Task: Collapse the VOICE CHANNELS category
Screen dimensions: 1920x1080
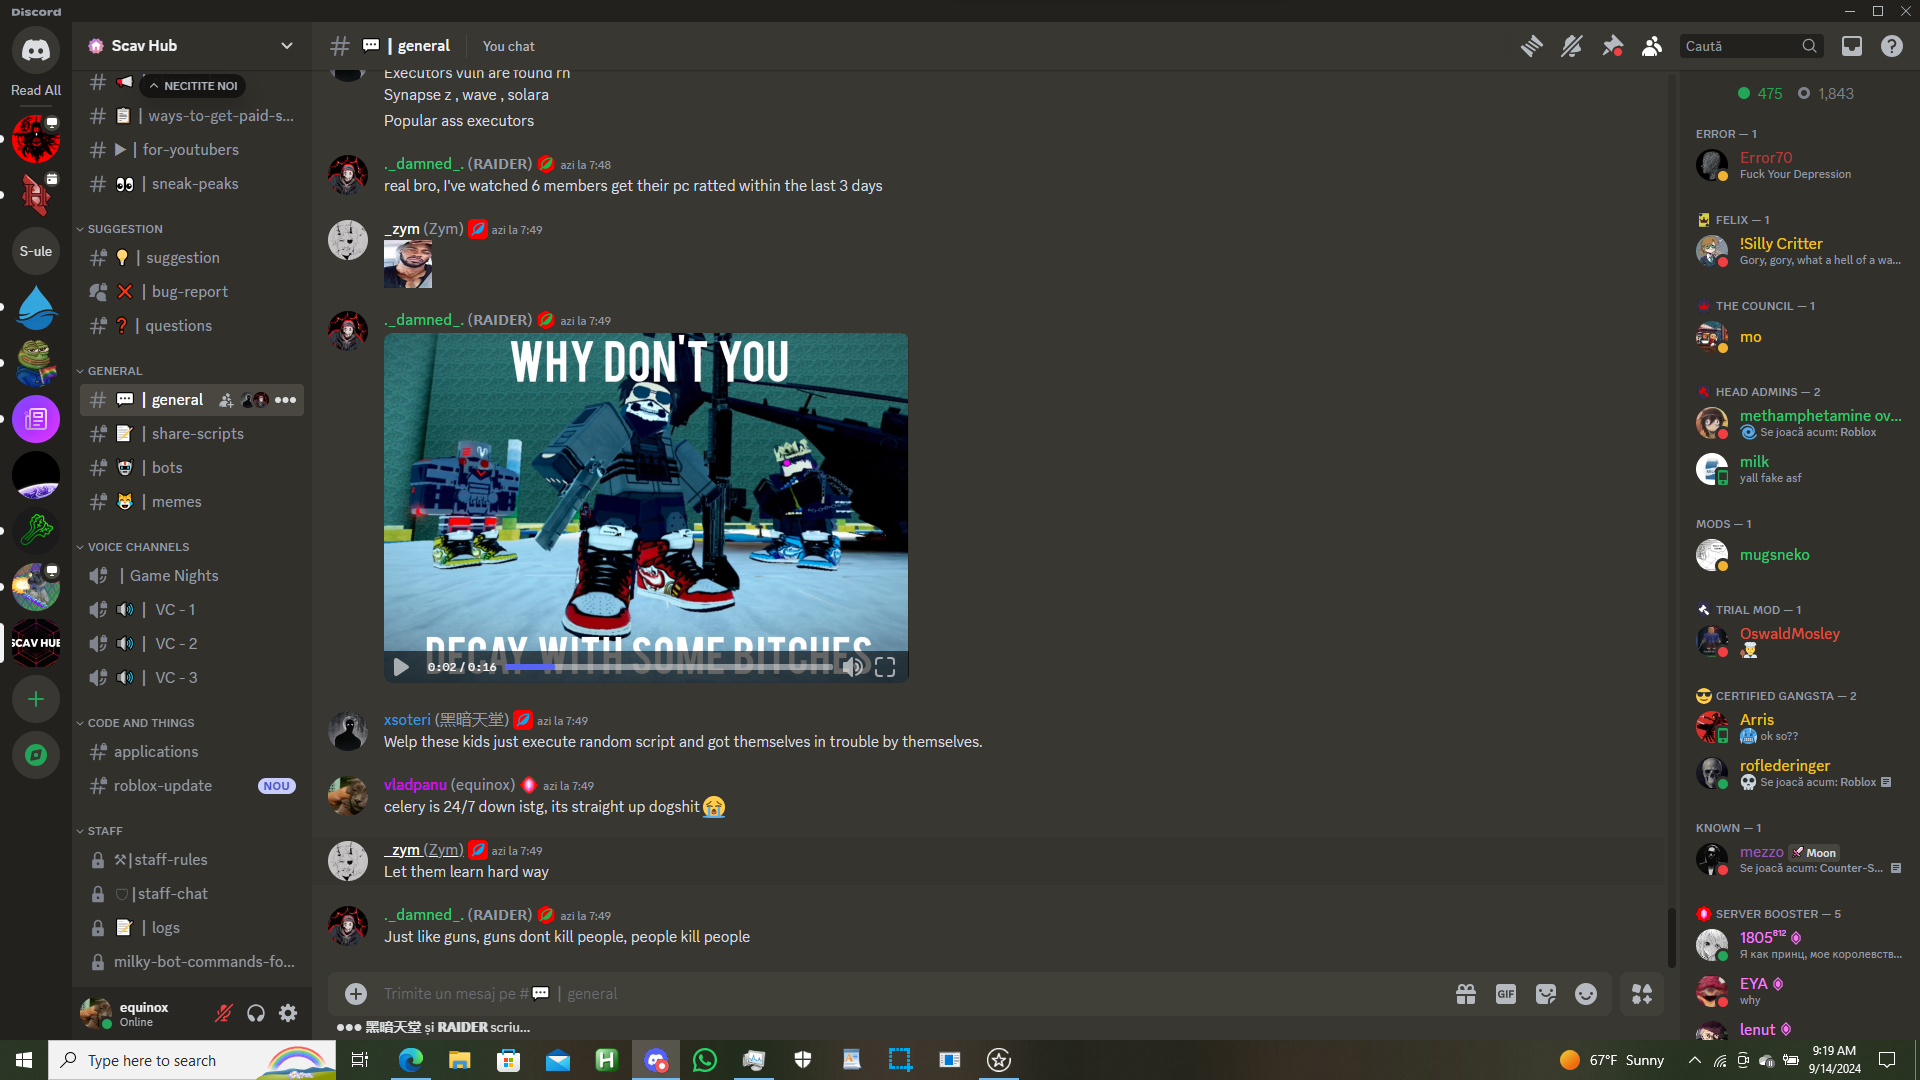Action: click(138, 547)
